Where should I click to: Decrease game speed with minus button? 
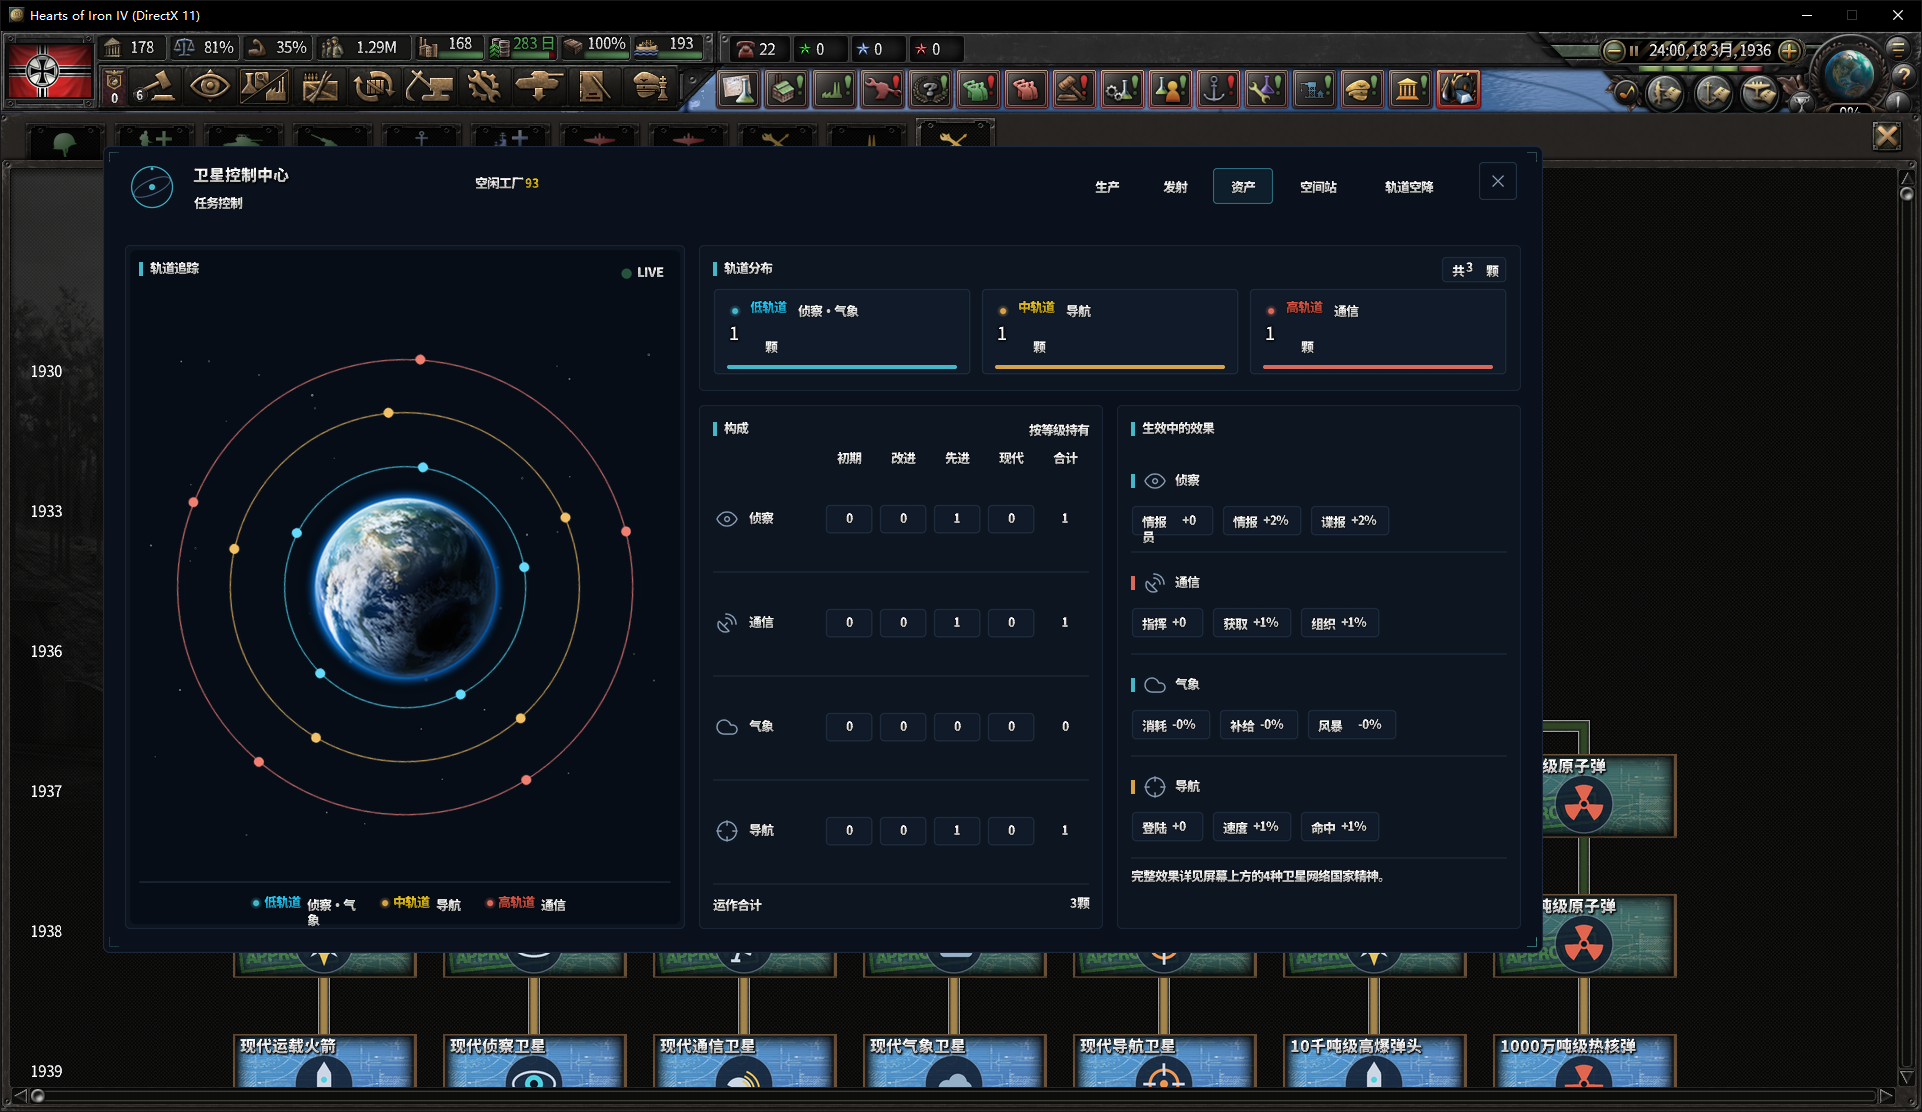(x=1612, y=50)
